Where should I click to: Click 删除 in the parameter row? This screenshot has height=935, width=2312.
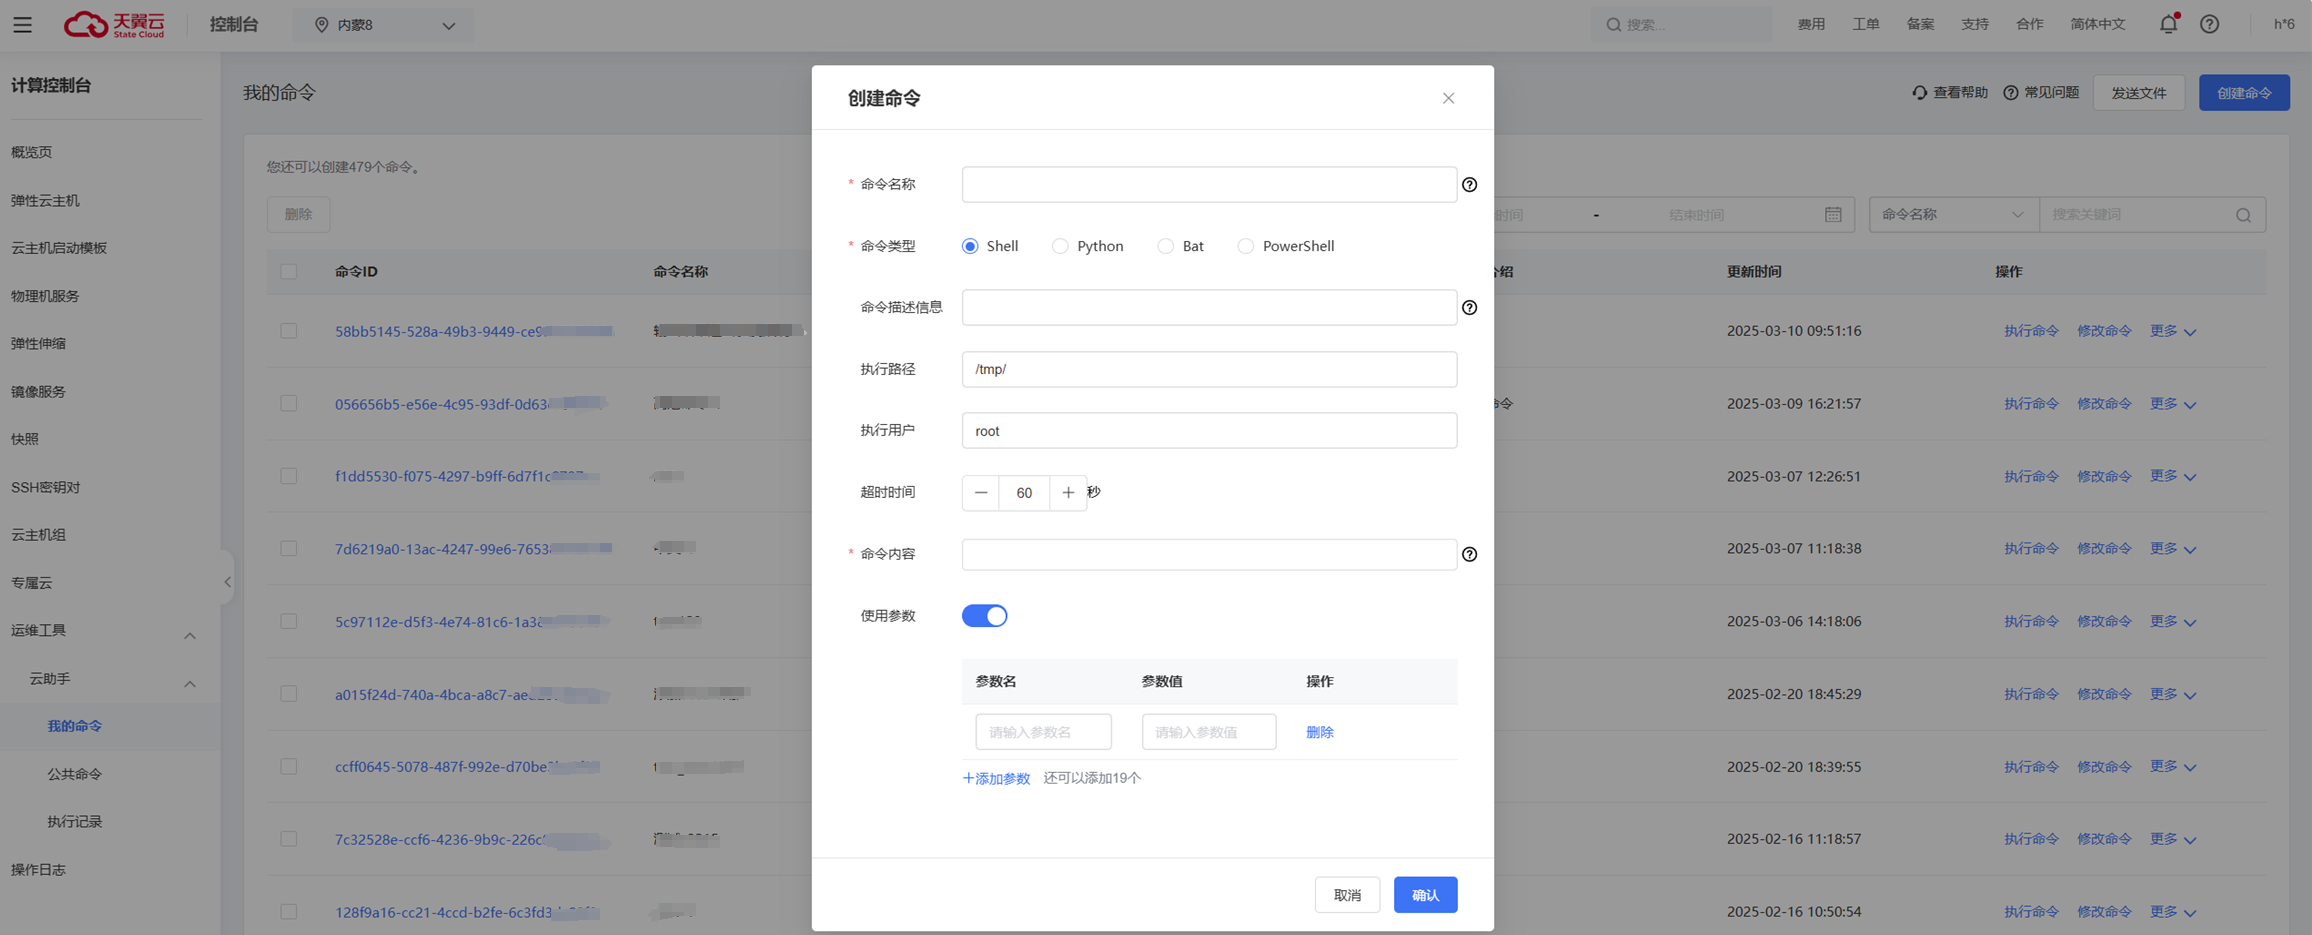(x=1319, y=732)
